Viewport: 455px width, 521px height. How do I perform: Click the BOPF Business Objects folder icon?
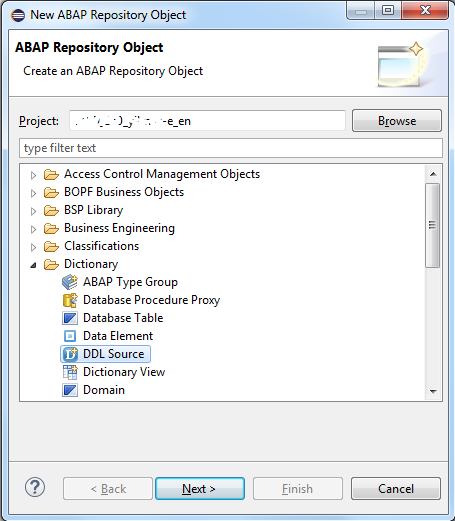pyautogui.click(x=51, y=192)
